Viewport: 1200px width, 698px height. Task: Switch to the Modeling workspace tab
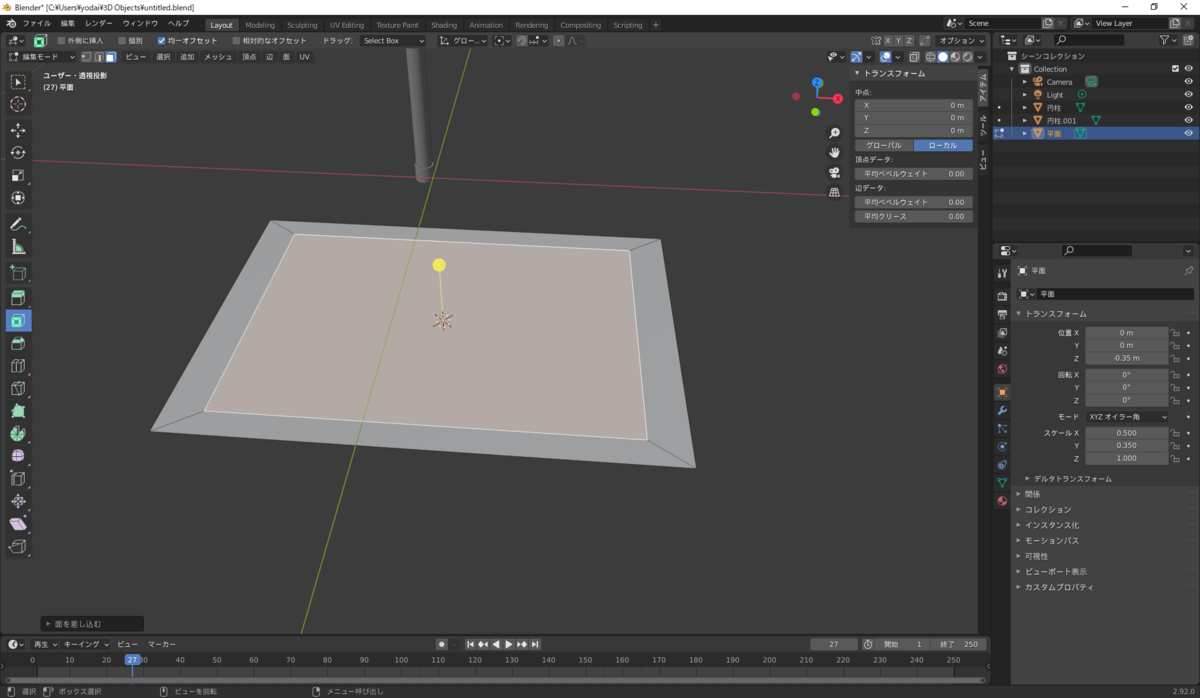pyautogui.click(x=260, y=25)
